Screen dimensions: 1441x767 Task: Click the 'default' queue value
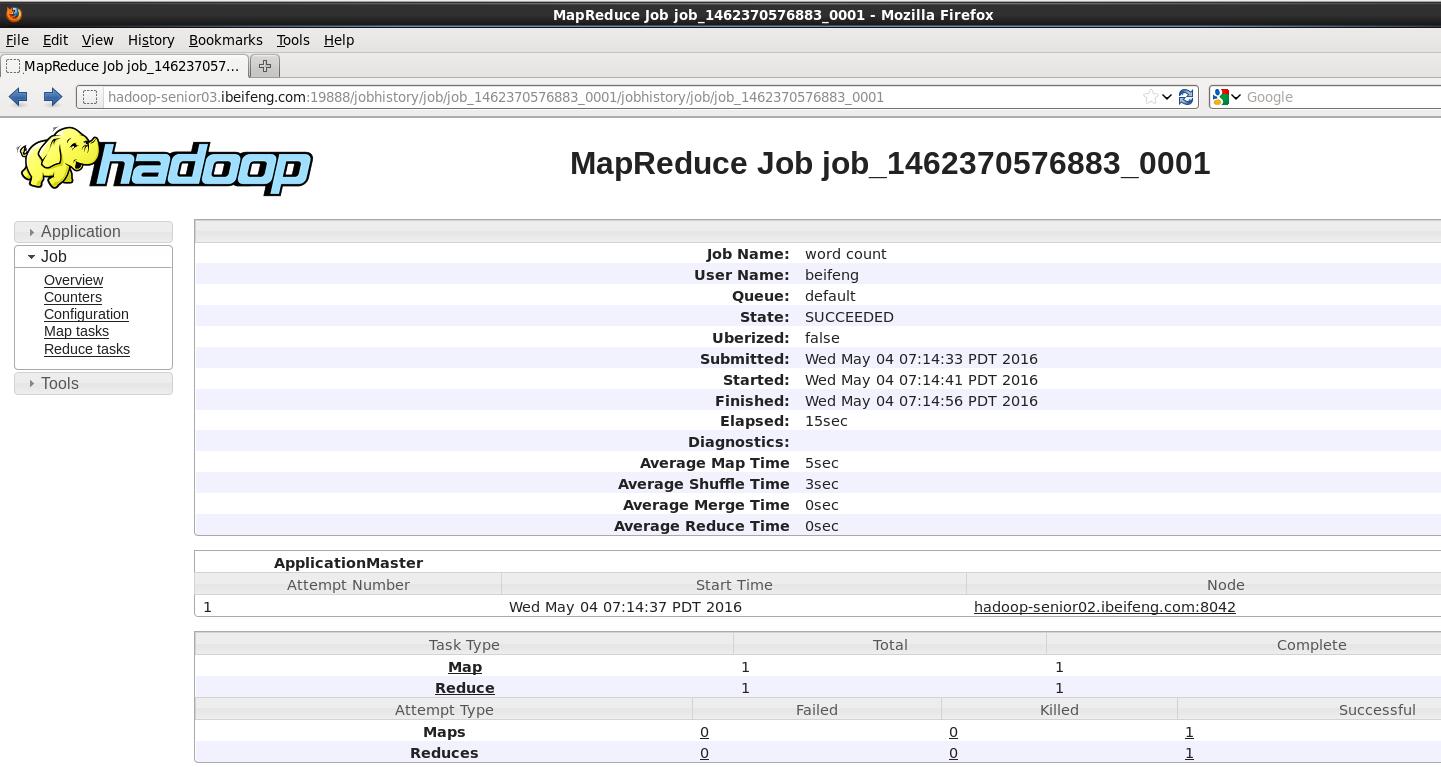click(x=830, y=296)
